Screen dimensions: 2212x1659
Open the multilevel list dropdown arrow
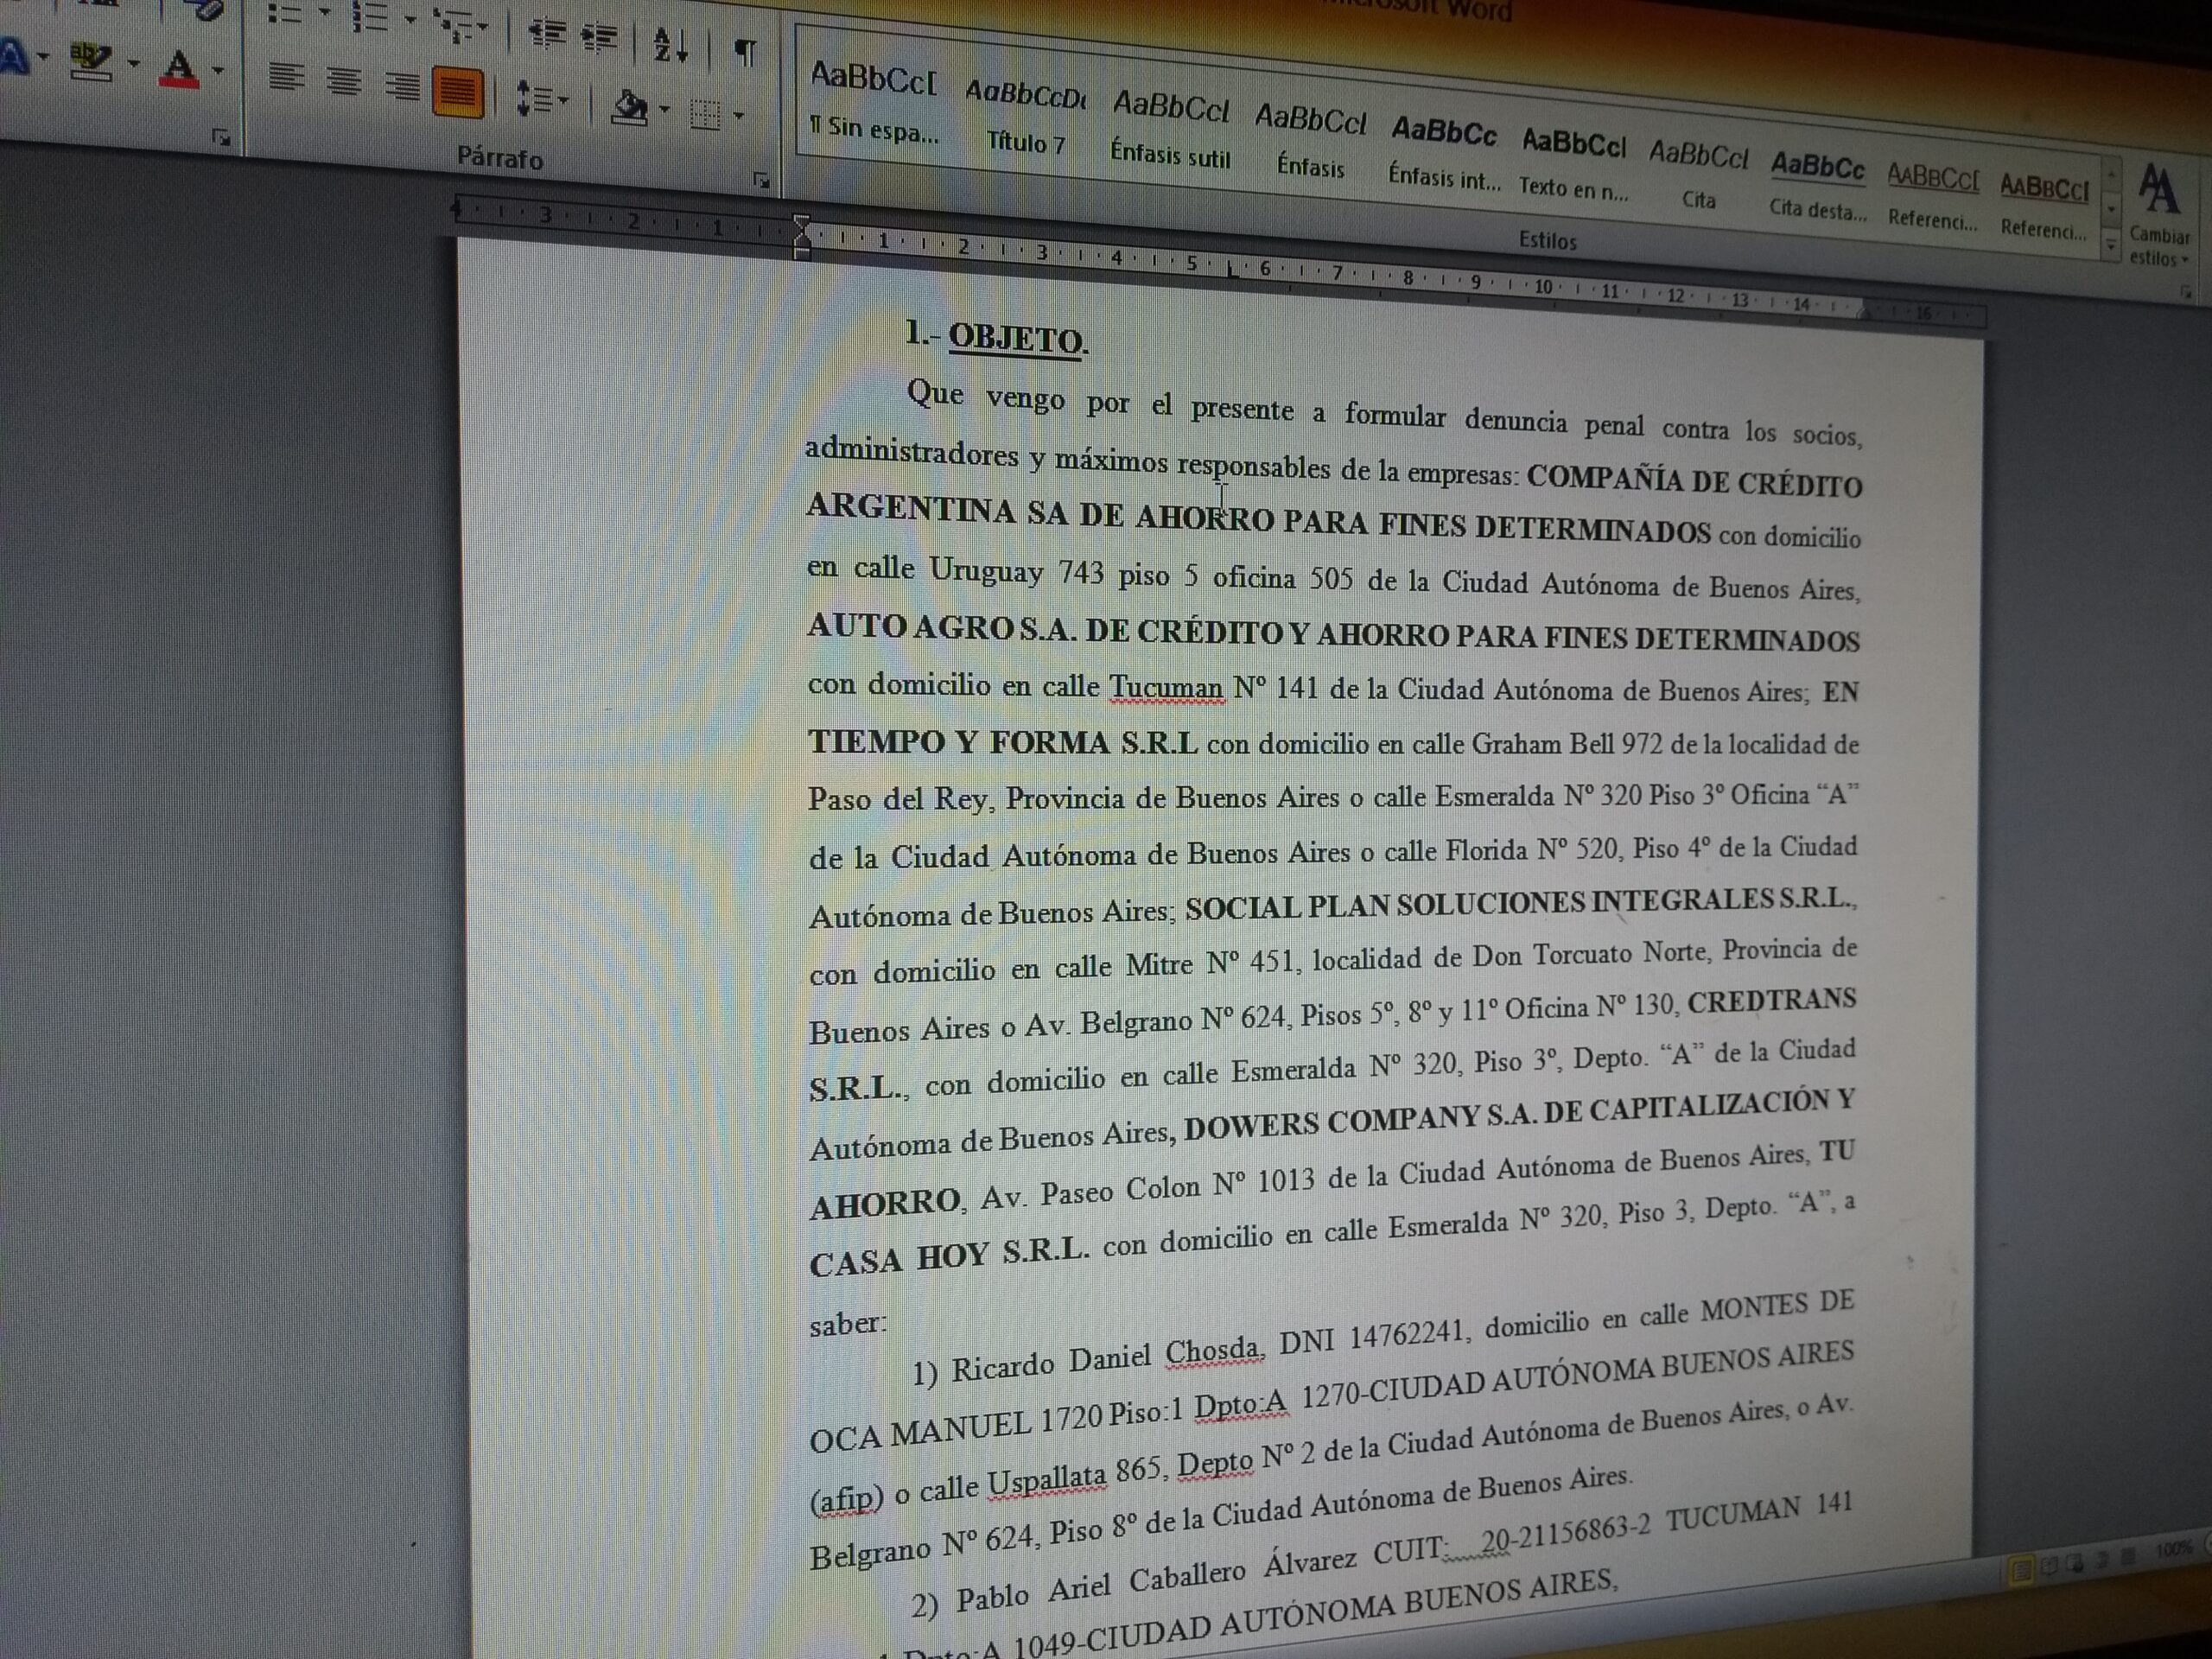(483, 27)
